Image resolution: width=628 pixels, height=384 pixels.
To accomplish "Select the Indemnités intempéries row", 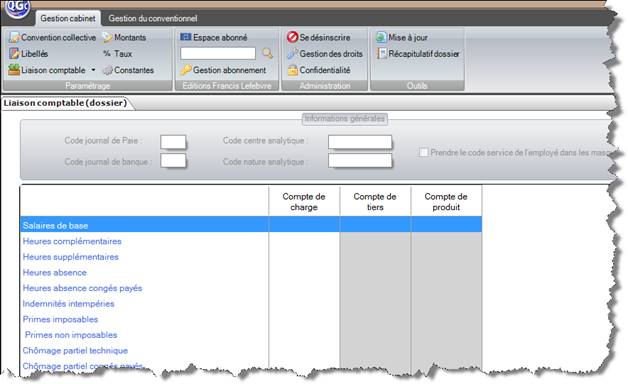I will click(x=251, y=304).
